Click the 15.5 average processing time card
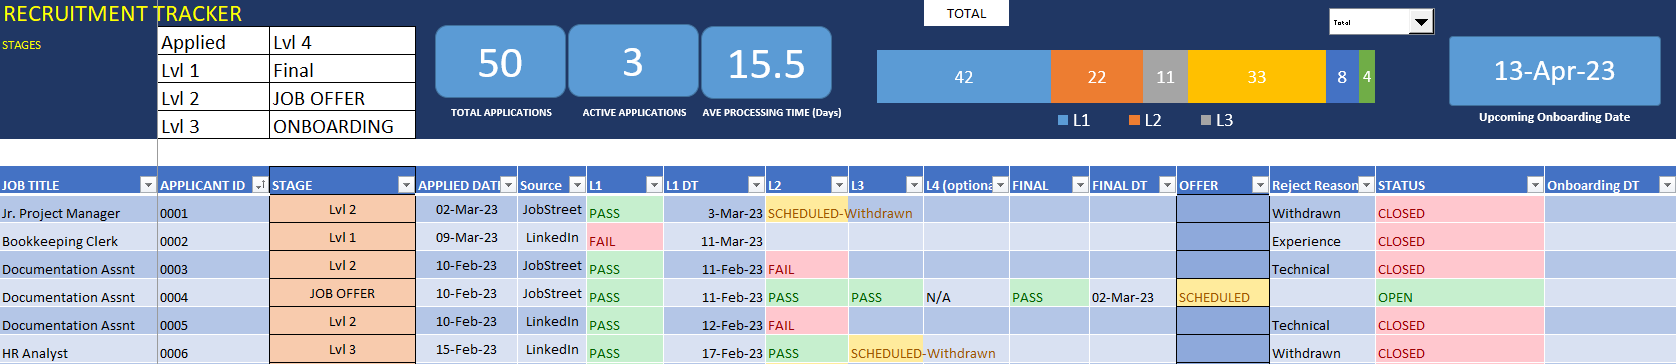Screen dimensions: 1676x364 (767, 63)
